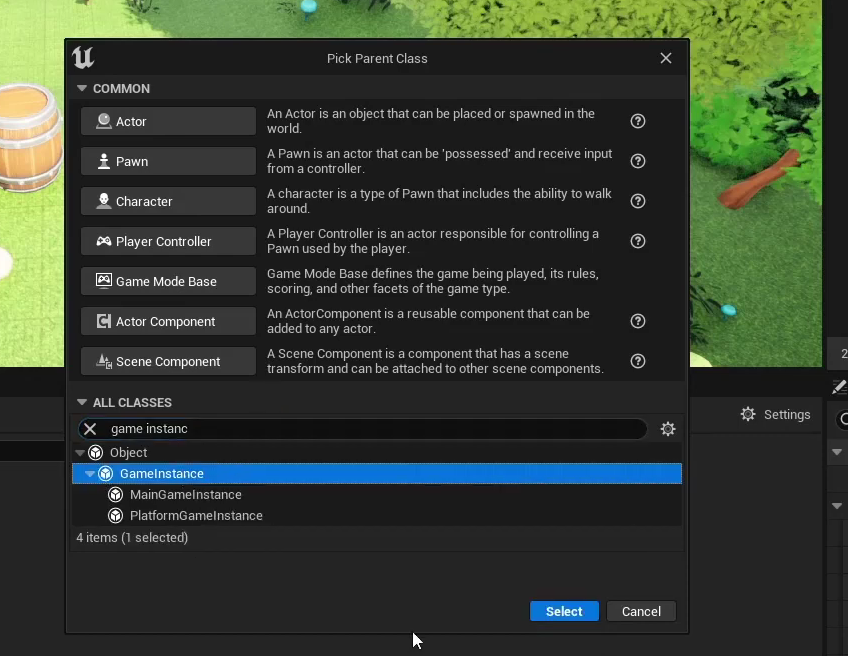The width and height of the screenshot is (848, 656).
Task: Click the pencil edit icon at right edge
Action: pos(839,387)
